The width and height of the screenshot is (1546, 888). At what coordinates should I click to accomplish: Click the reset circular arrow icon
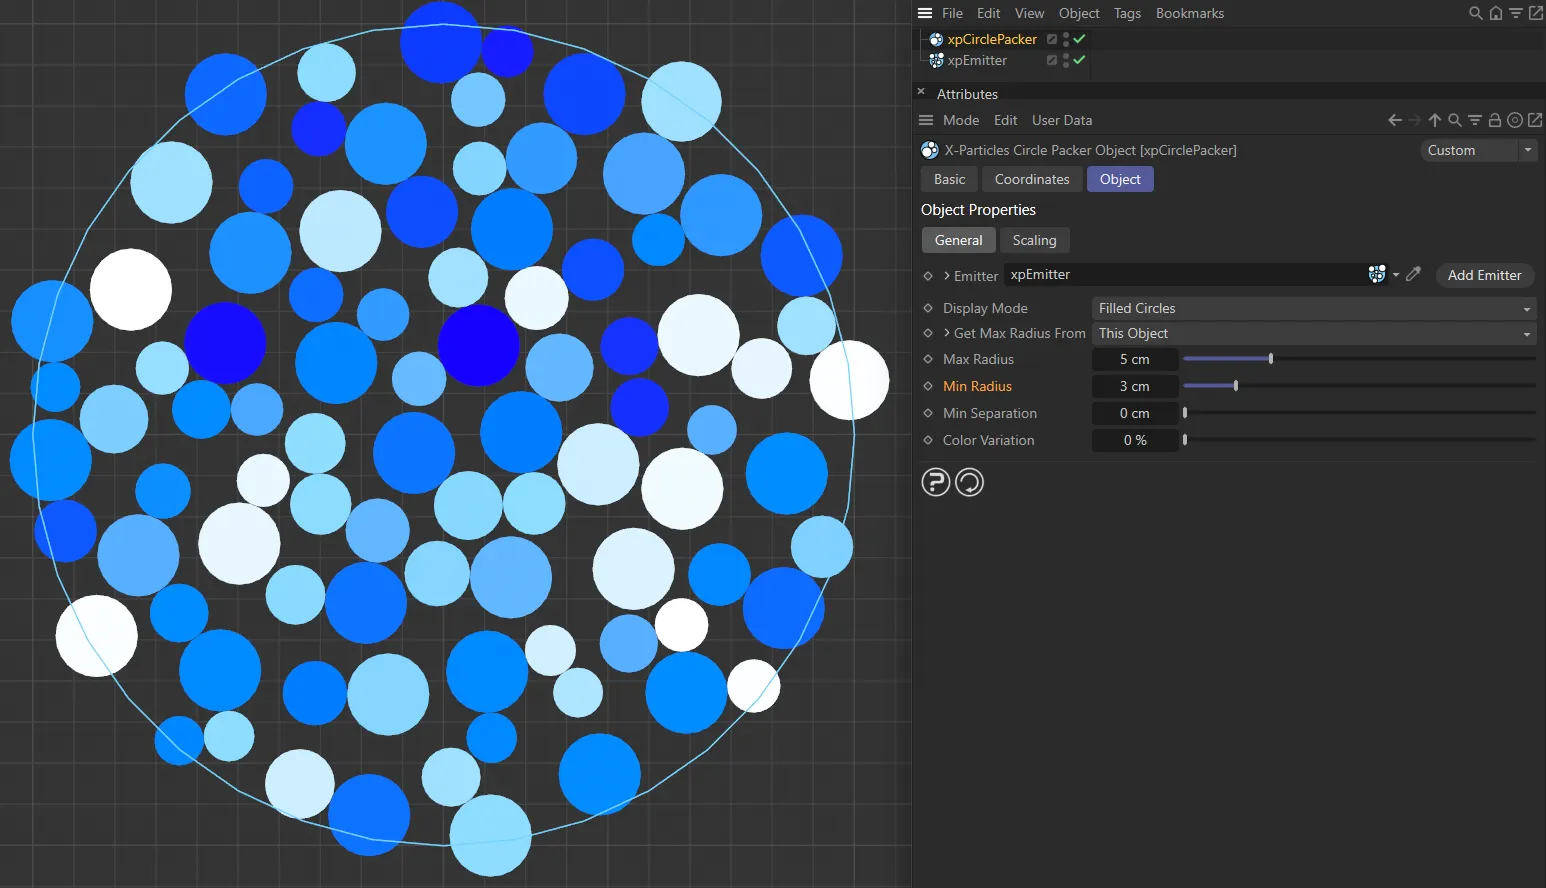968,482
